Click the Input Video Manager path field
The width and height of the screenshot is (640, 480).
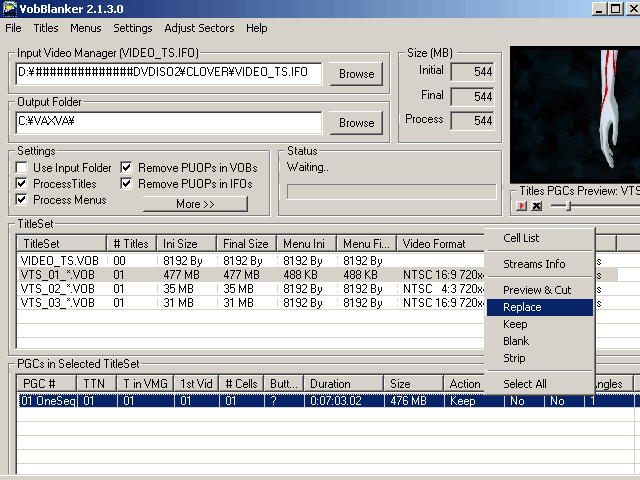click(169, 73)
